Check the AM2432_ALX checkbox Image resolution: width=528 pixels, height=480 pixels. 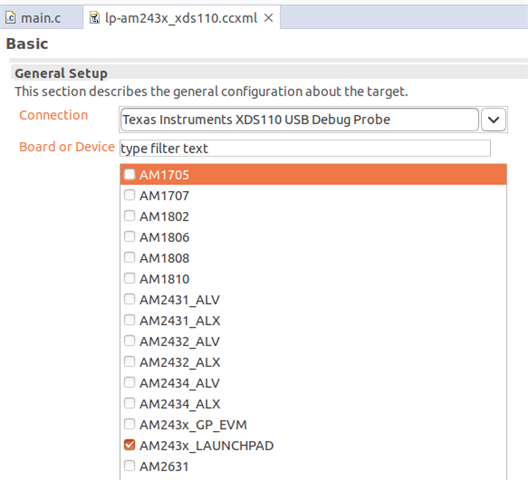click(x=130, y=362)
